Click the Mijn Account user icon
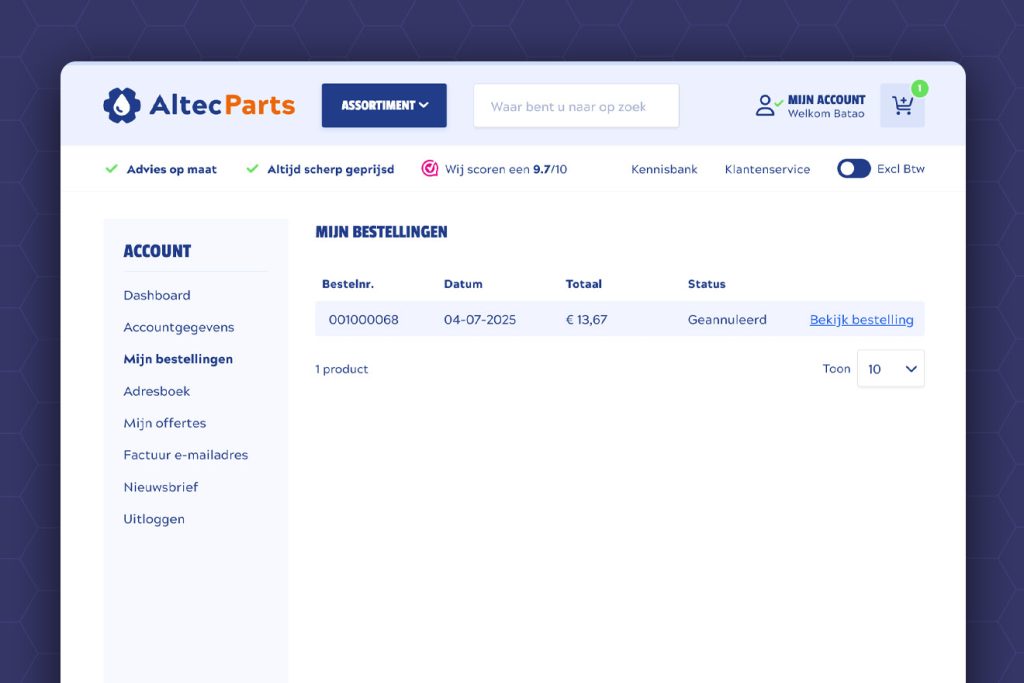 click(766, 106)
